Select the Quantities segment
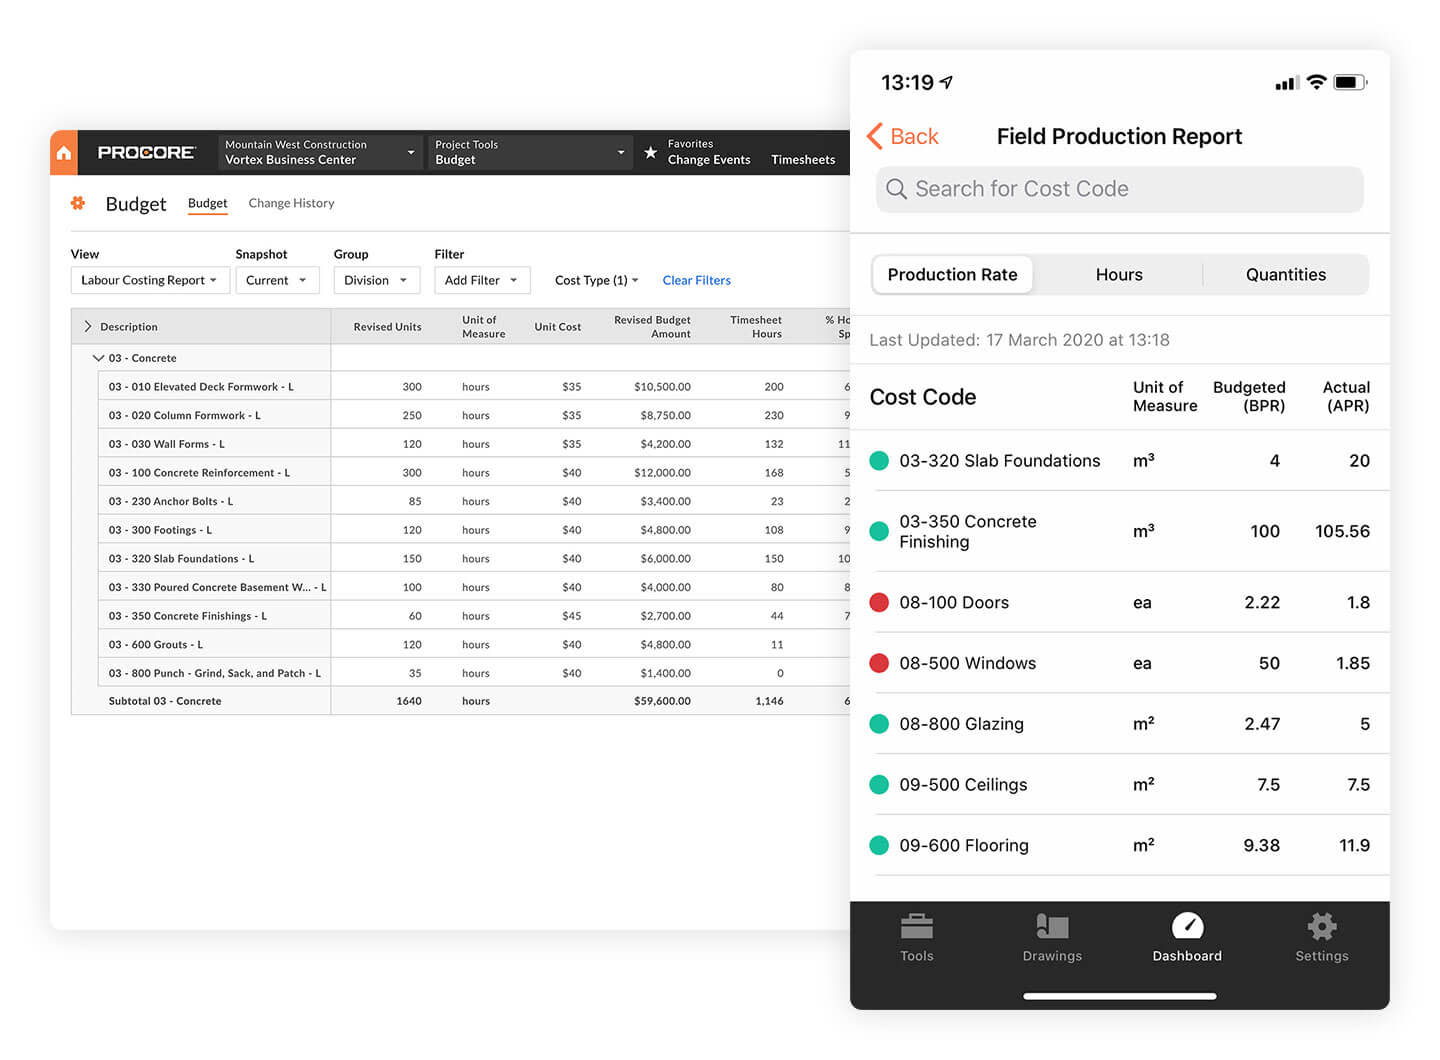Image resolution: width=1440 pixels, height=1060 pixels. click(1286, 275)
